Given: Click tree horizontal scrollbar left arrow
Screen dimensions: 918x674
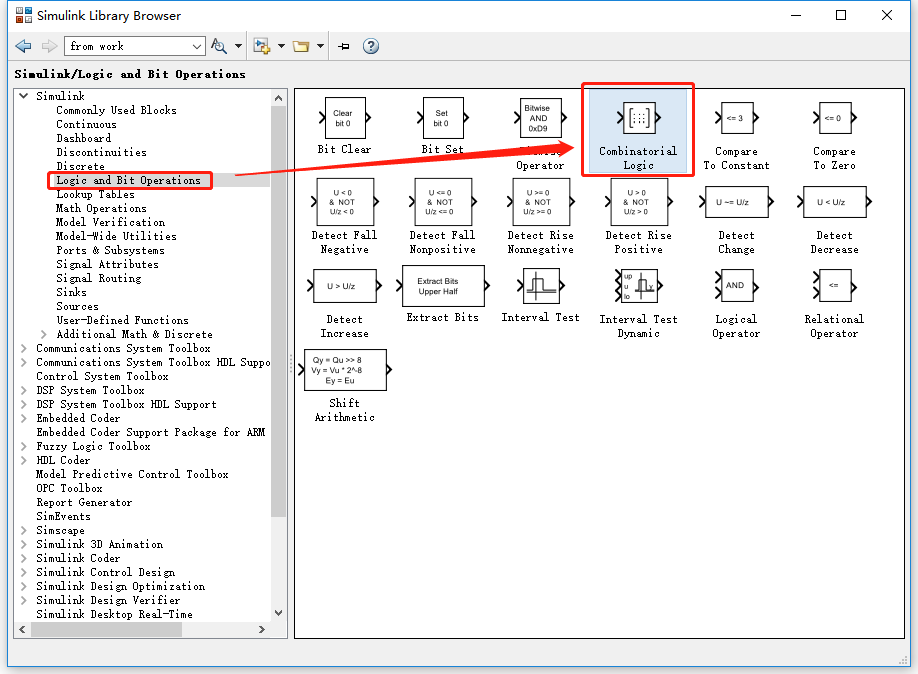Looking at the screenshot, I should point(22,629).
